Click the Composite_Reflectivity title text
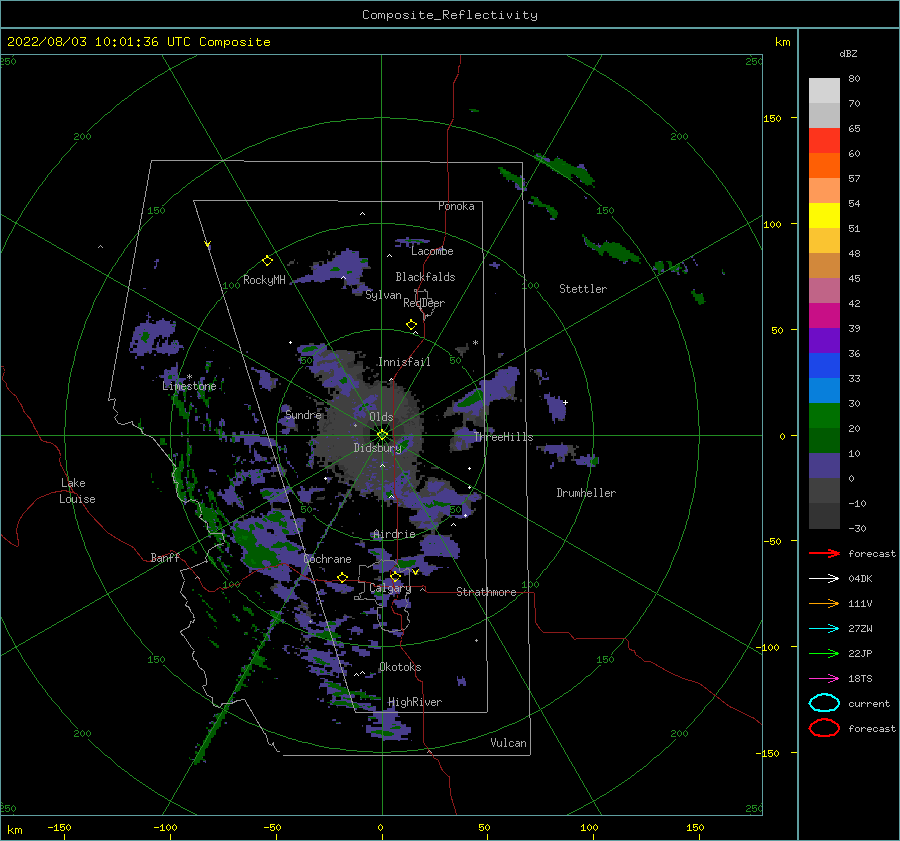This screenshot has height=841, width=900. pyautogui.click(x=450, y=15)
